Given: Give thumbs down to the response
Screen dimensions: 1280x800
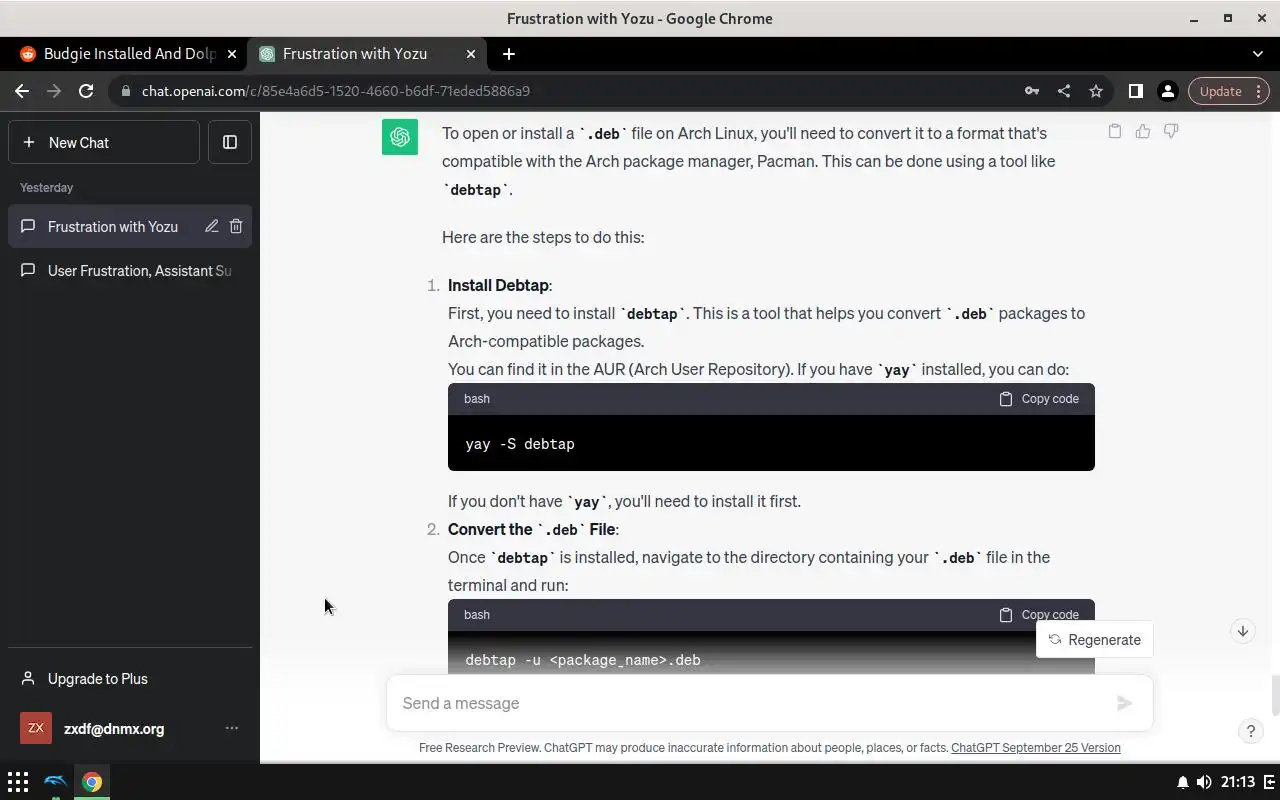Looking at the screenshot, I should pyautogui.click(x=1171, y=131).
